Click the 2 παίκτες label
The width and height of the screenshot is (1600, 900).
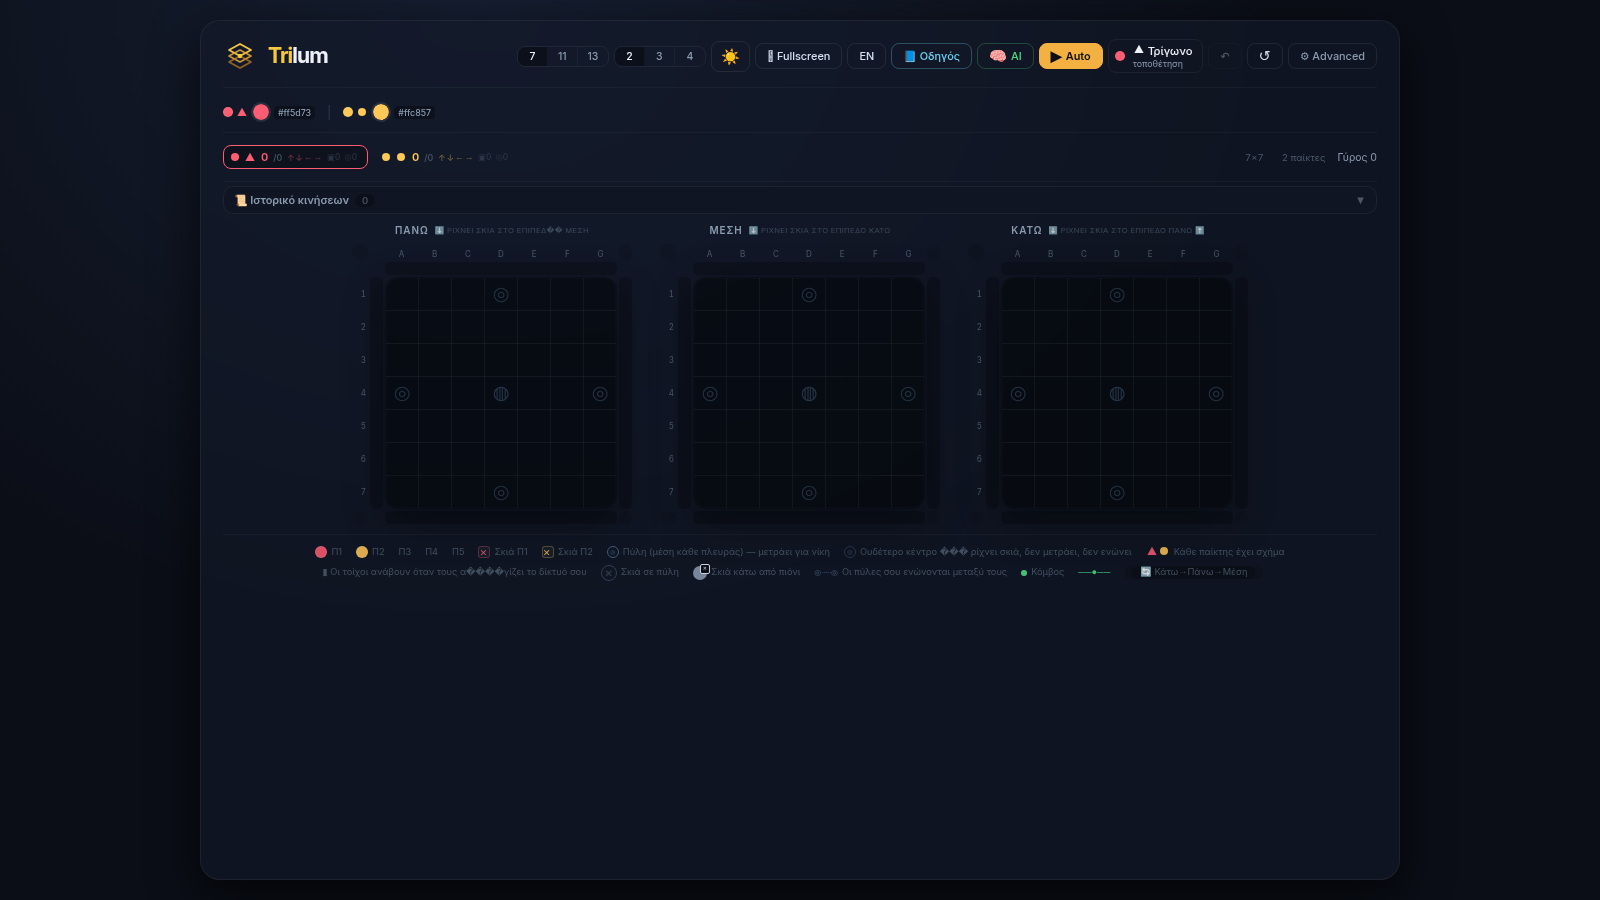(1303, 158)
